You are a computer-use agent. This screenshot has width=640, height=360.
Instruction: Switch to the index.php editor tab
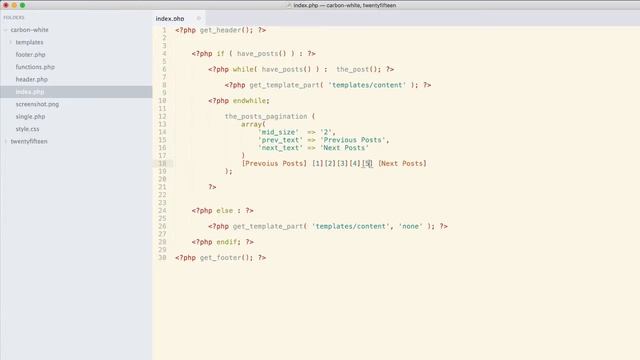pyautogui.click(x=170, y=19)
